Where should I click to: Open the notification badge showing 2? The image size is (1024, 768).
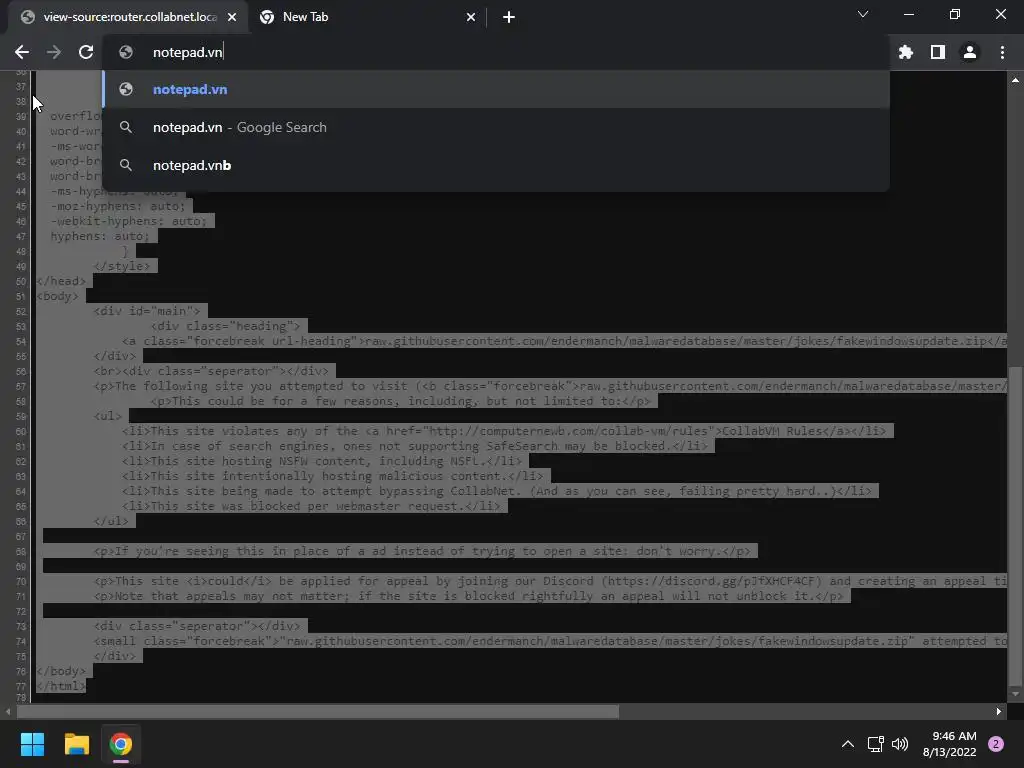coord(996,744)
